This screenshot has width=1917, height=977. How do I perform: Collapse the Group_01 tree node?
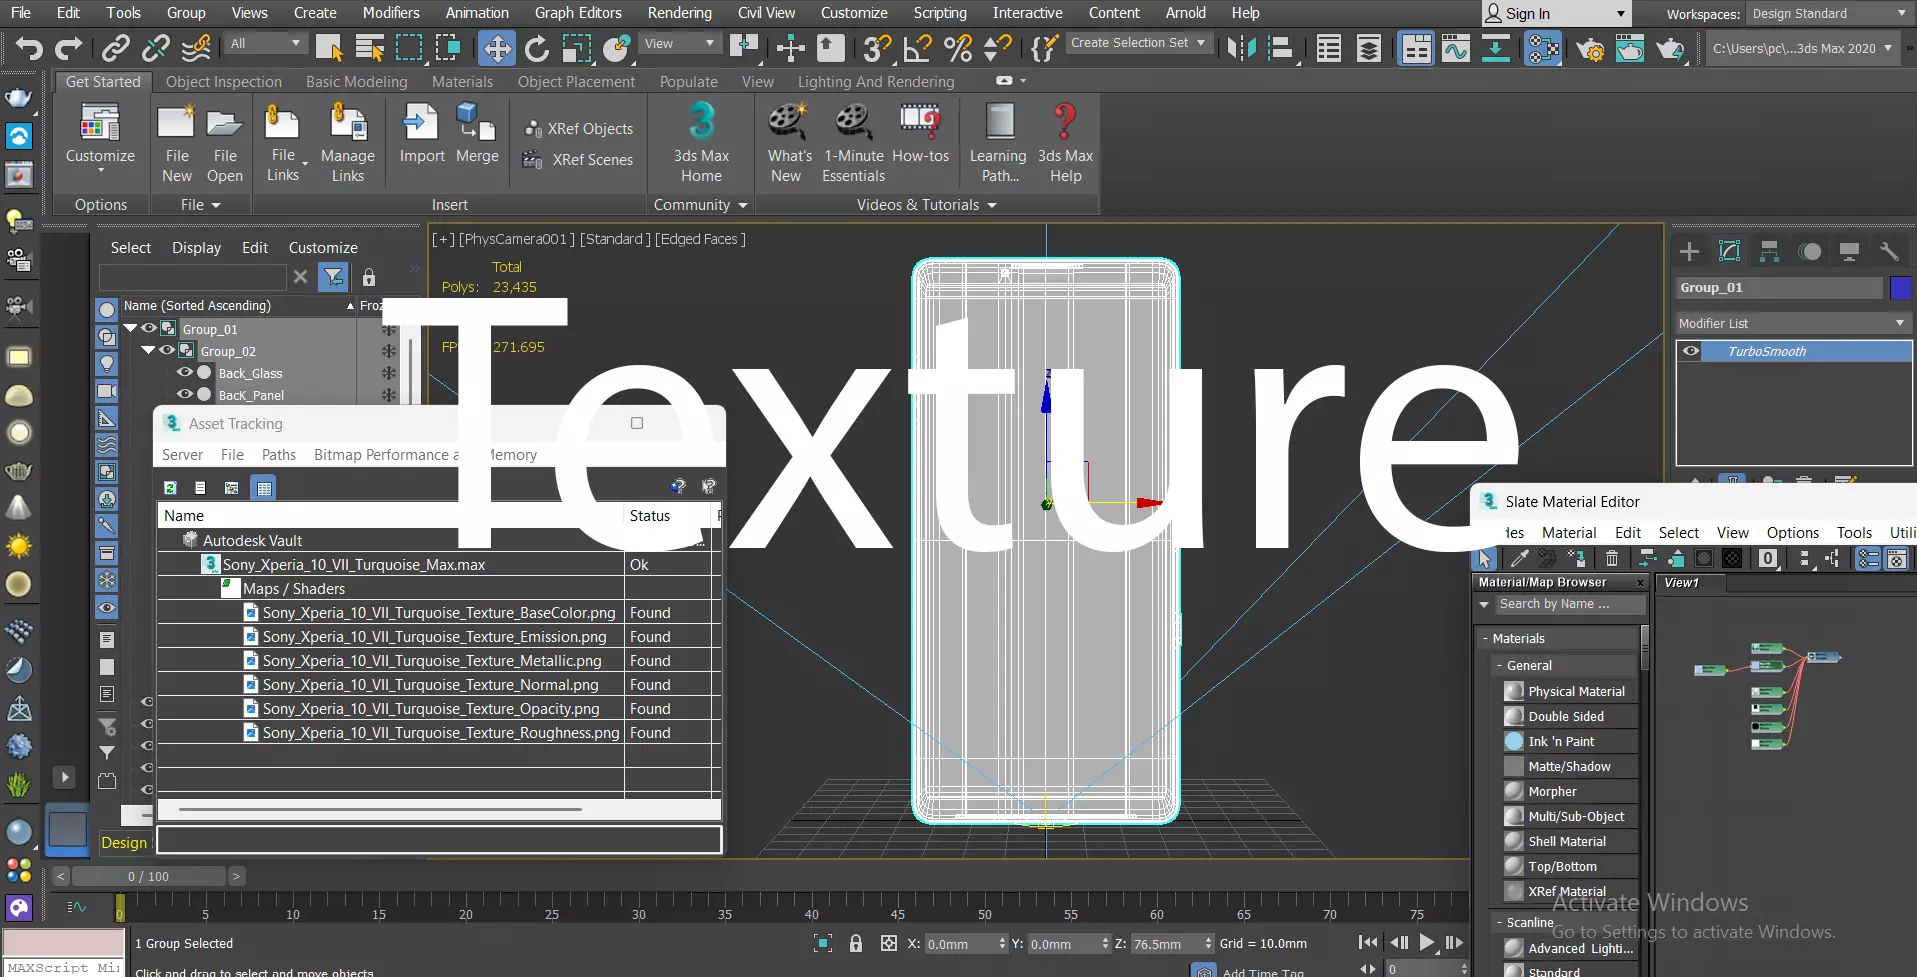[x=130, y=328]
